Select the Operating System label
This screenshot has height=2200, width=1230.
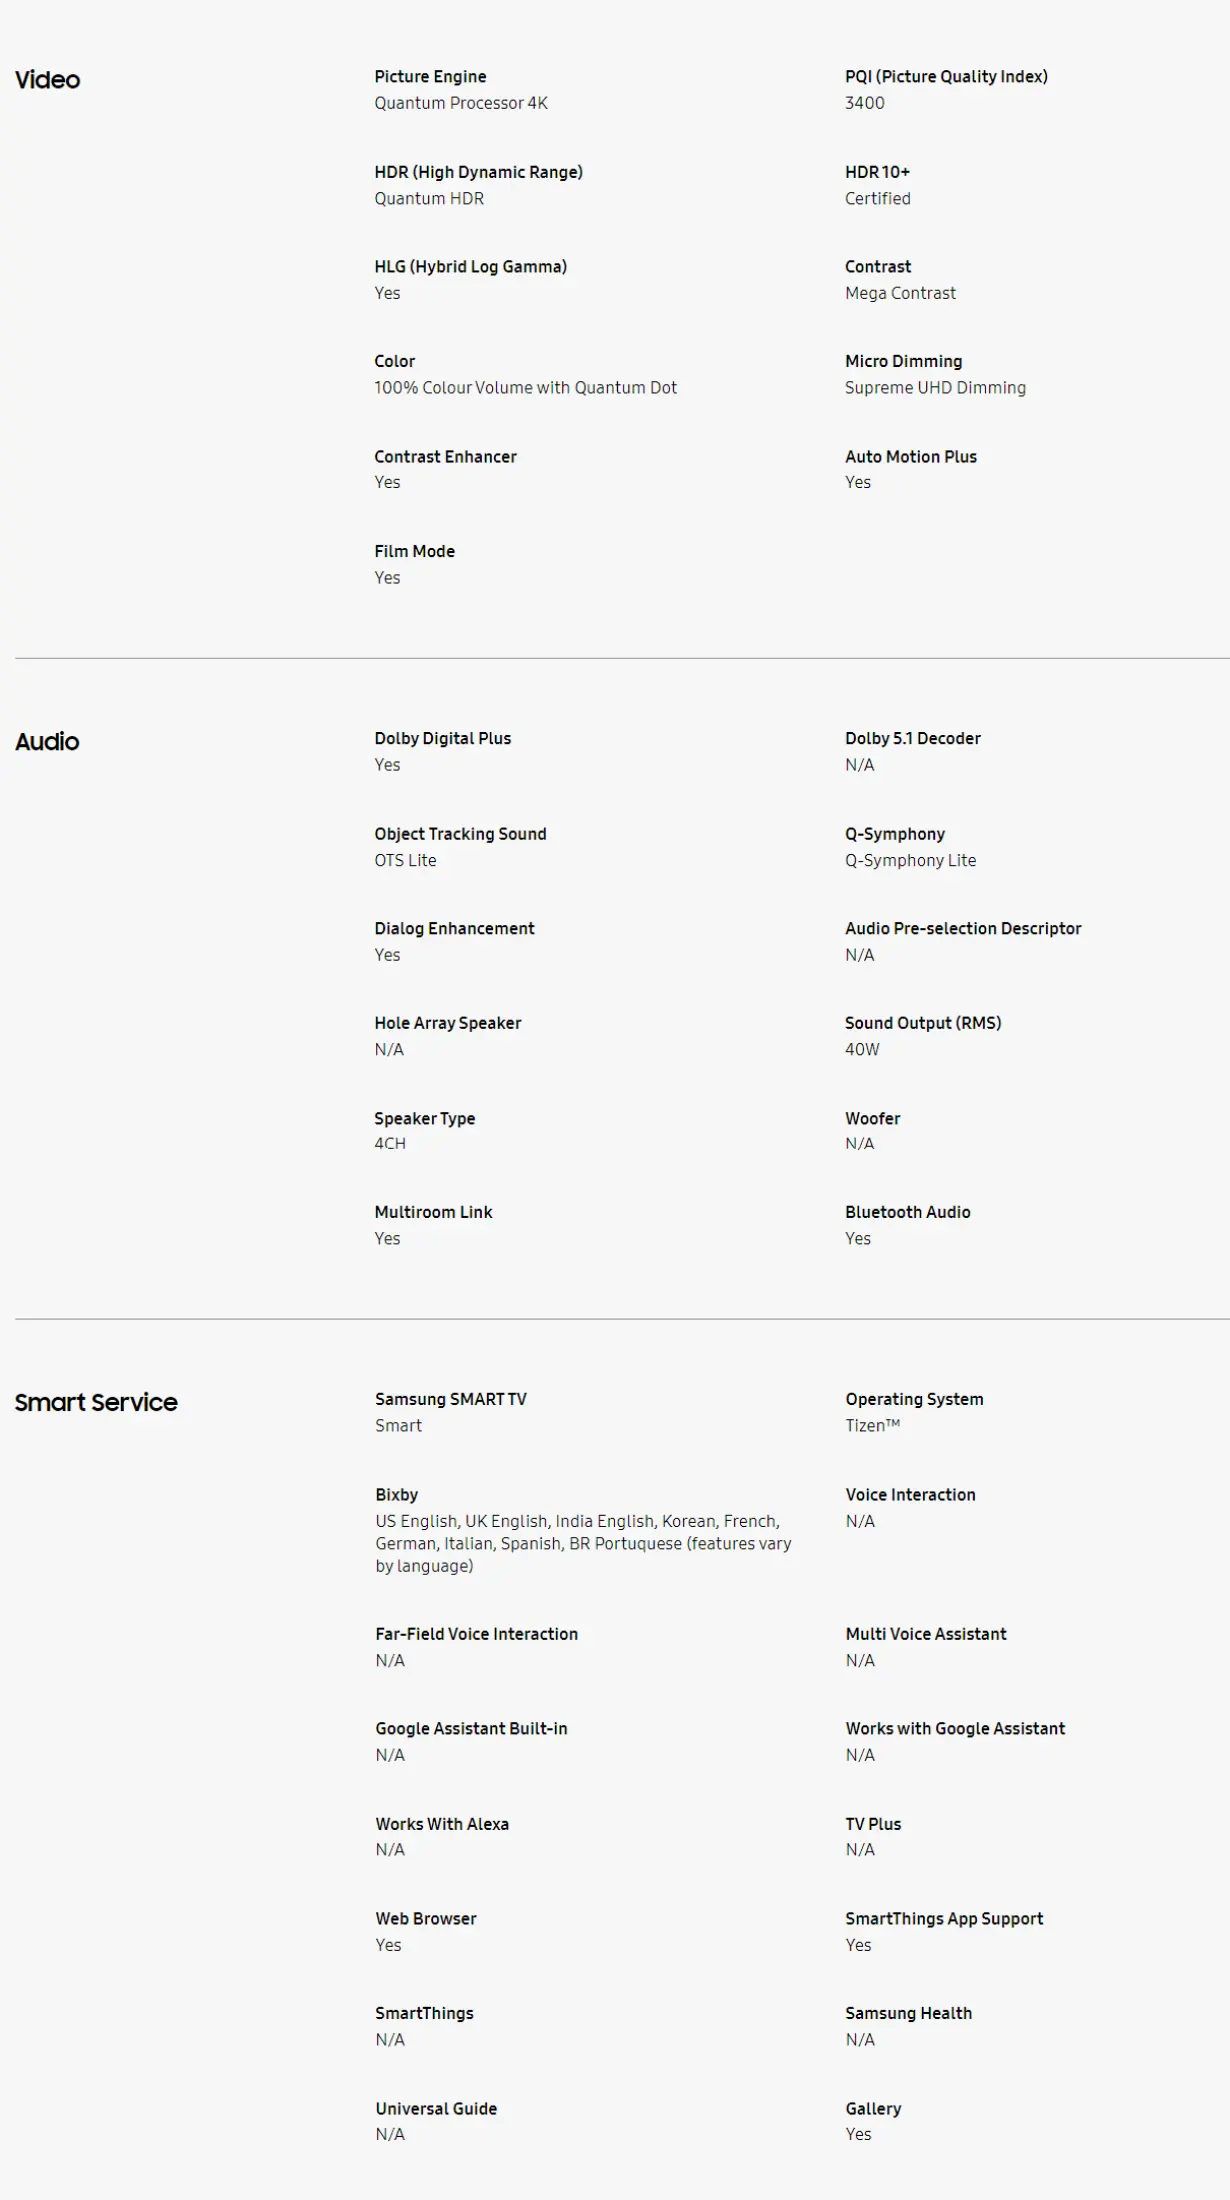pos(914,1400)
